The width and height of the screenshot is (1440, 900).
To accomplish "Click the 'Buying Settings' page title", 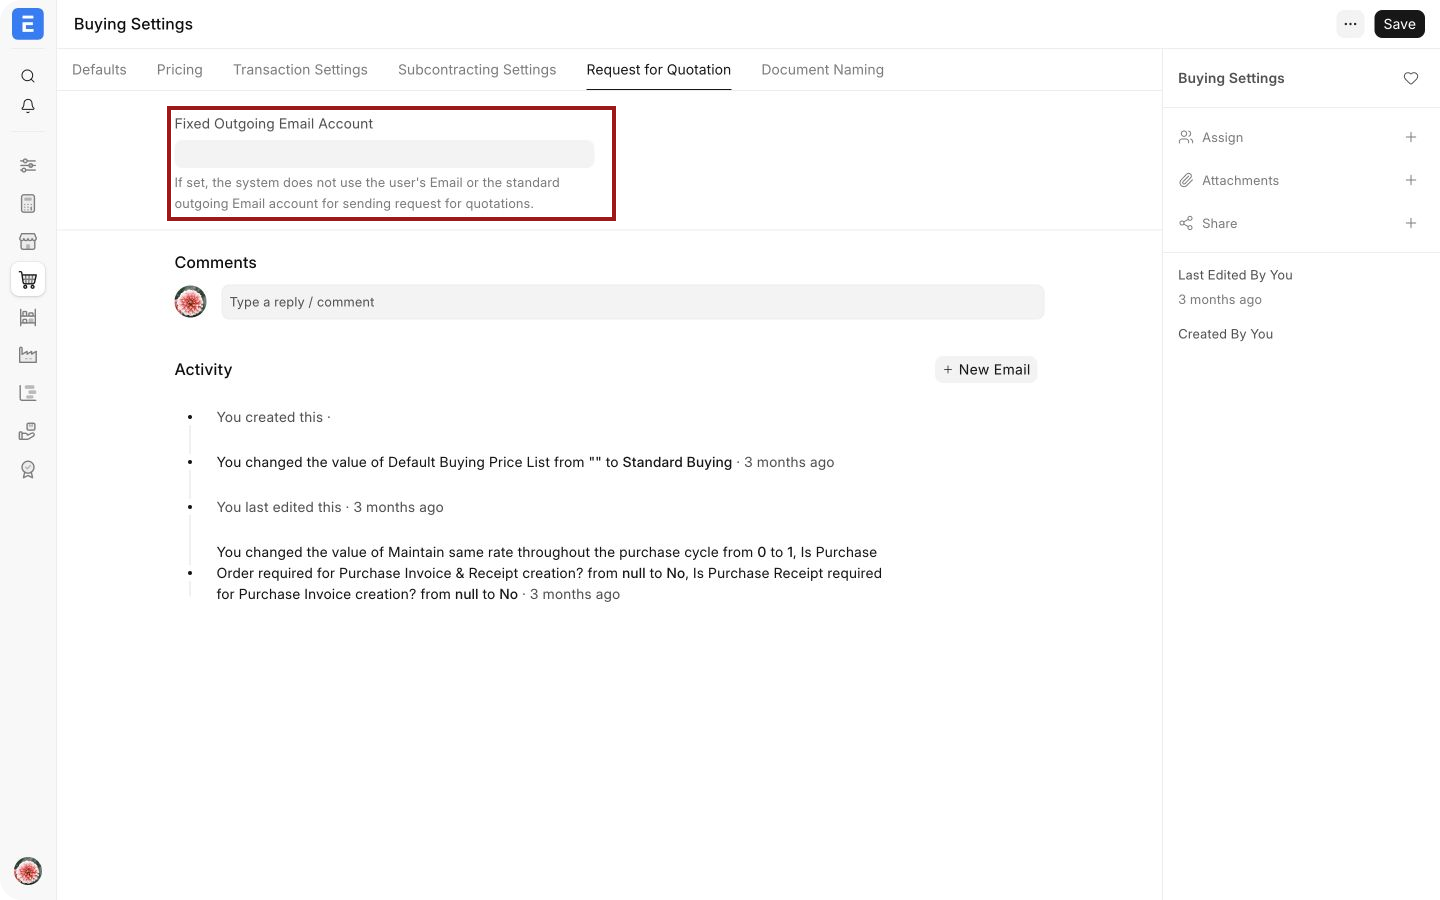I will point(133,24).
